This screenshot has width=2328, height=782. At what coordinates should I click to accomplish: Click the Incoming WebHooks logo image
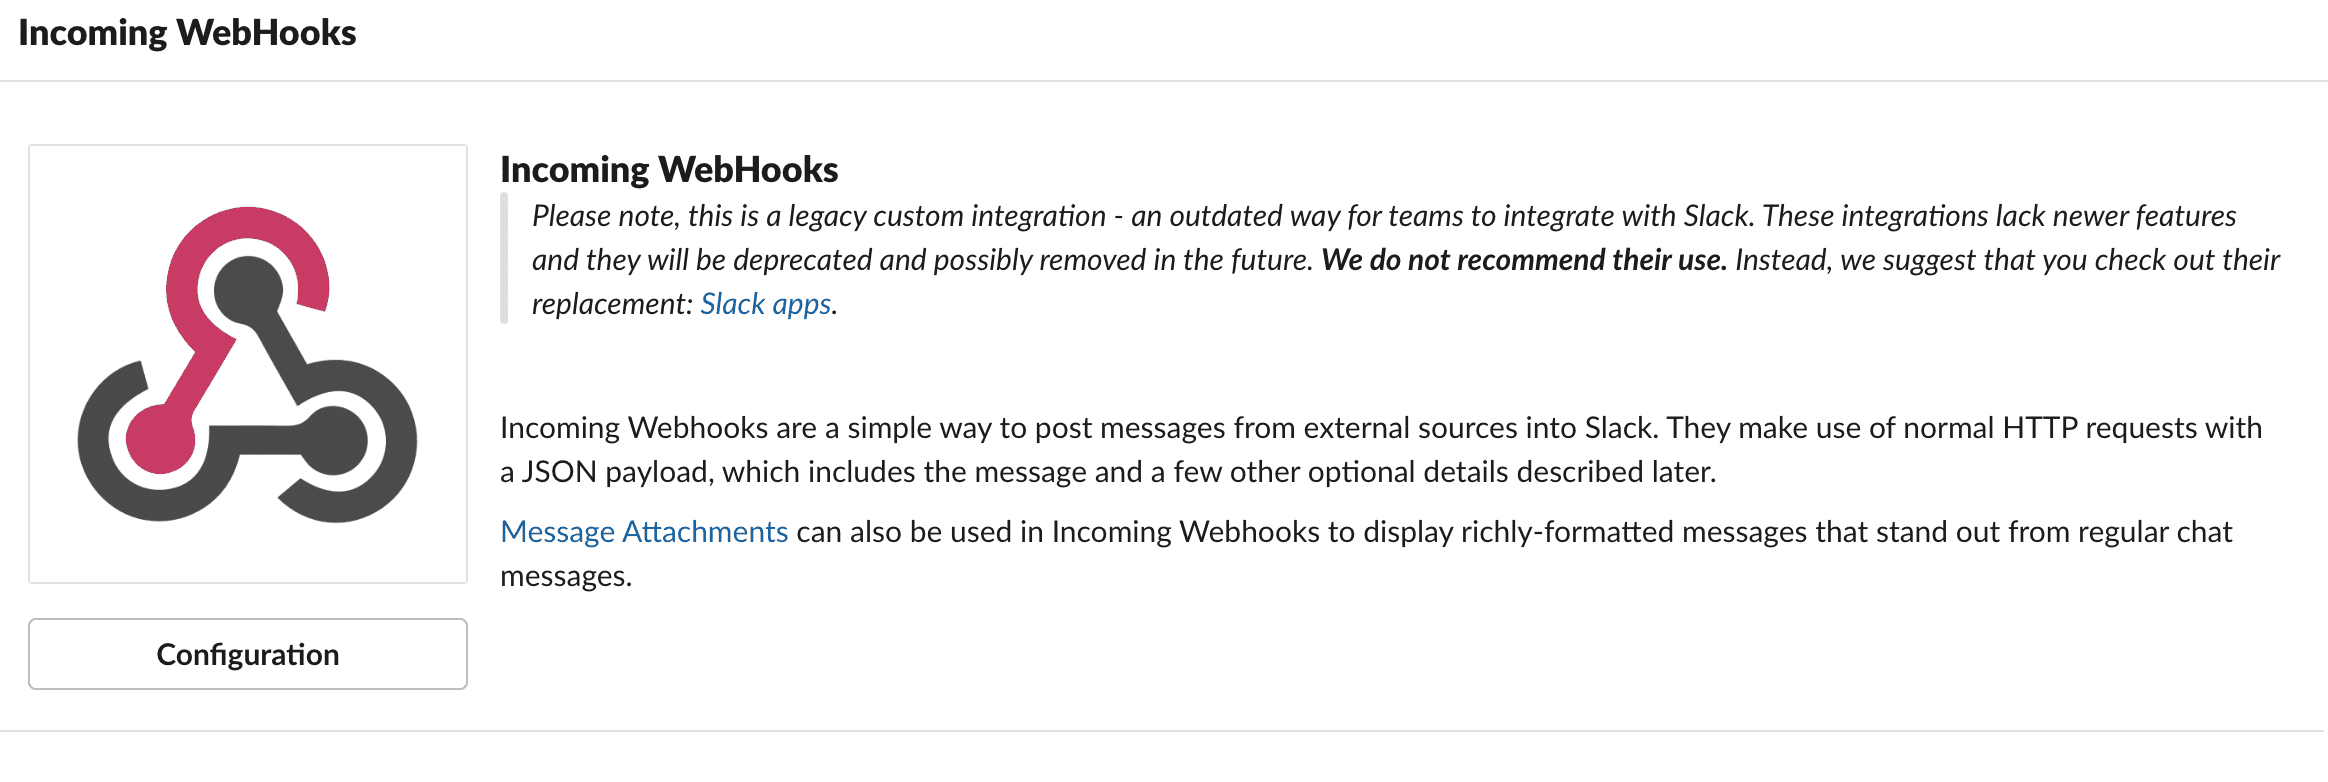(x=247, y=364)
